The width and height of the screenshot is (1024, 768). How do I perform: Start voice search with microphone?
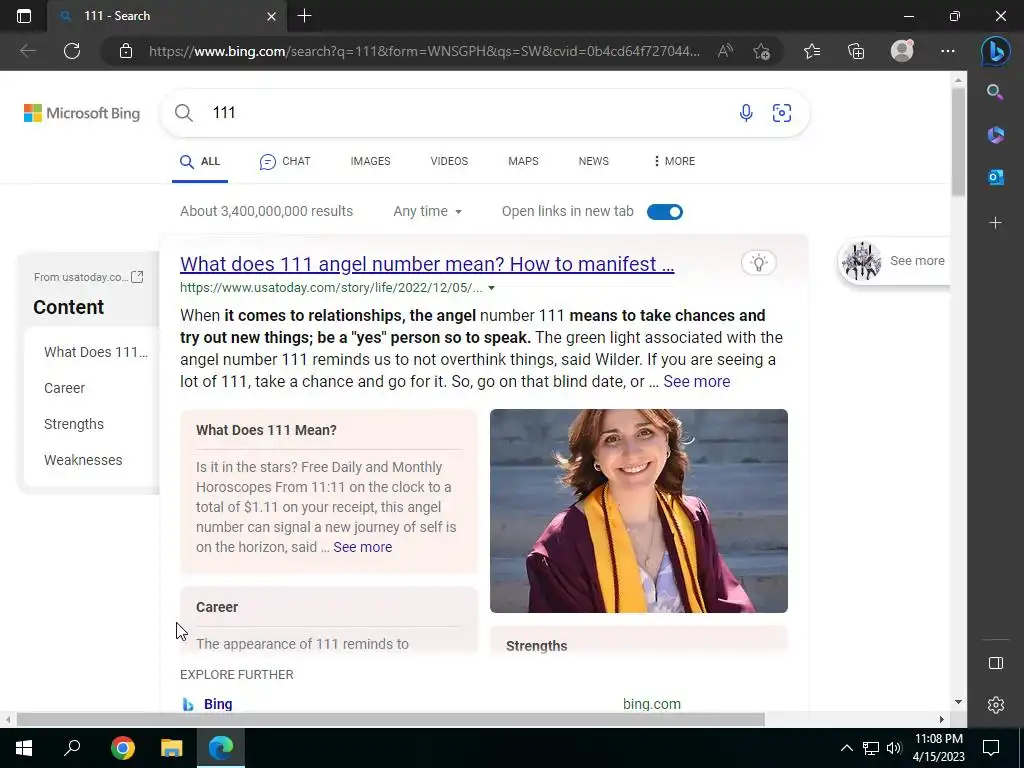point(746,113)
